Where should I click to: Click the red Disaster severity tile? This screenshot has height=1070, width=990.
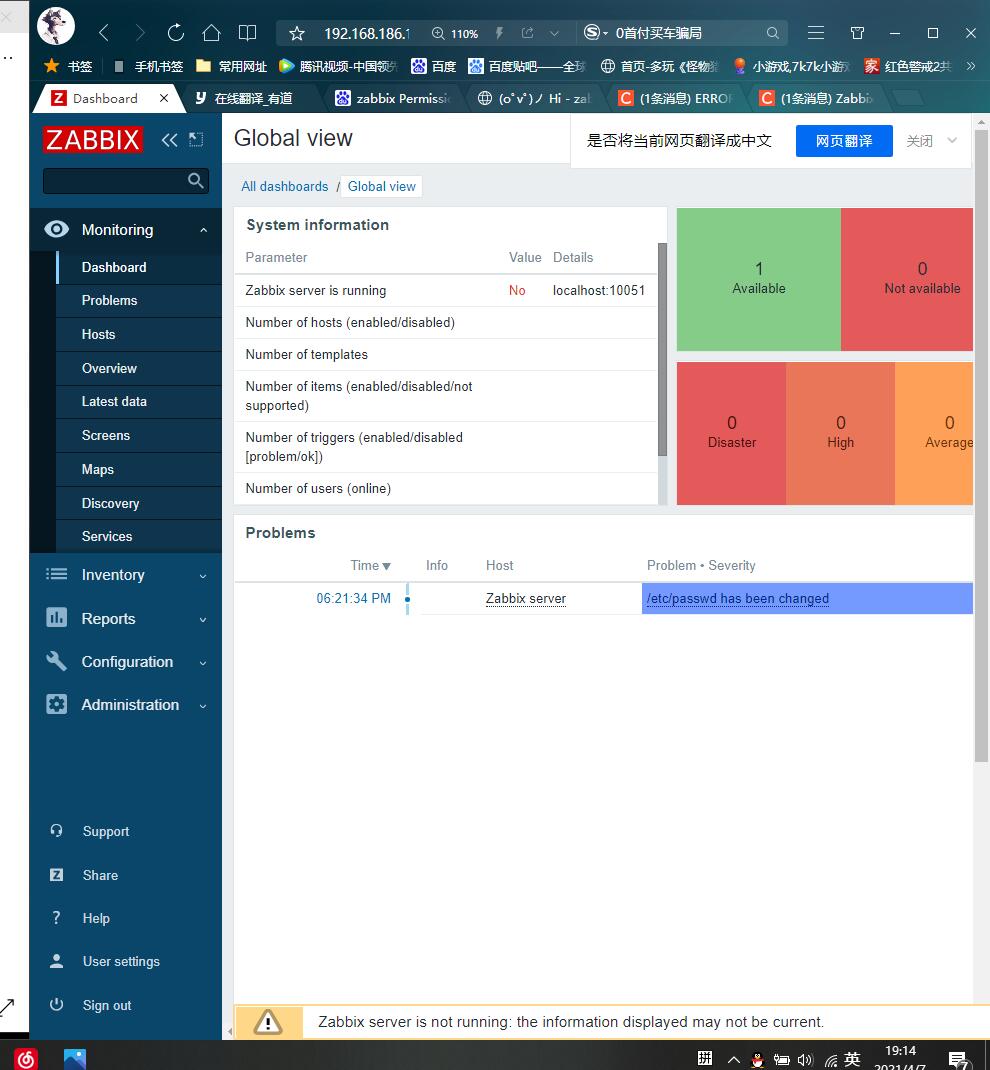(x=731, y=433)
